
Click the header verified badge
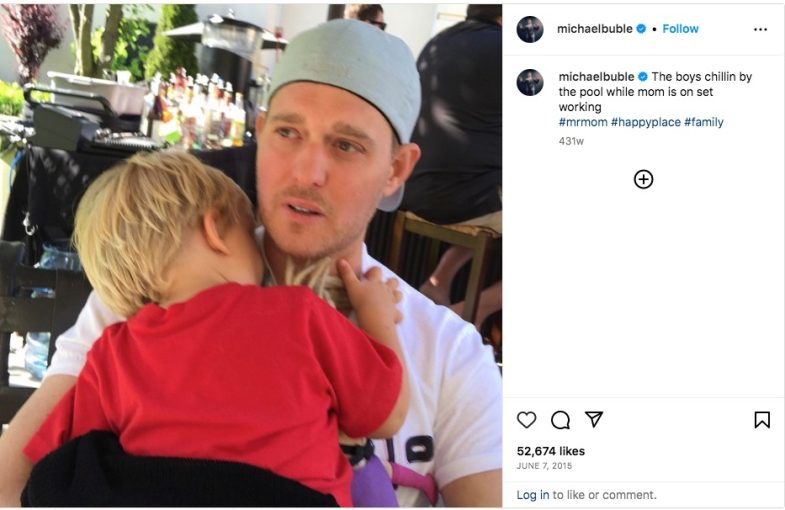tap(641, 29)
